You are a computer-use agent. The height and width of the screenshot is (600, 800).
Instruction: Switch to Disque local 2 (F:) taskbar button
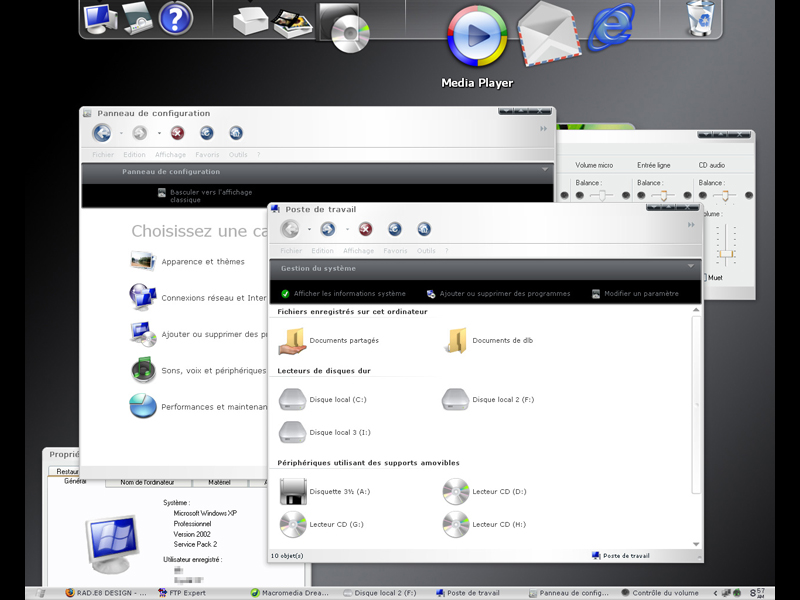(x=380, y=593)
